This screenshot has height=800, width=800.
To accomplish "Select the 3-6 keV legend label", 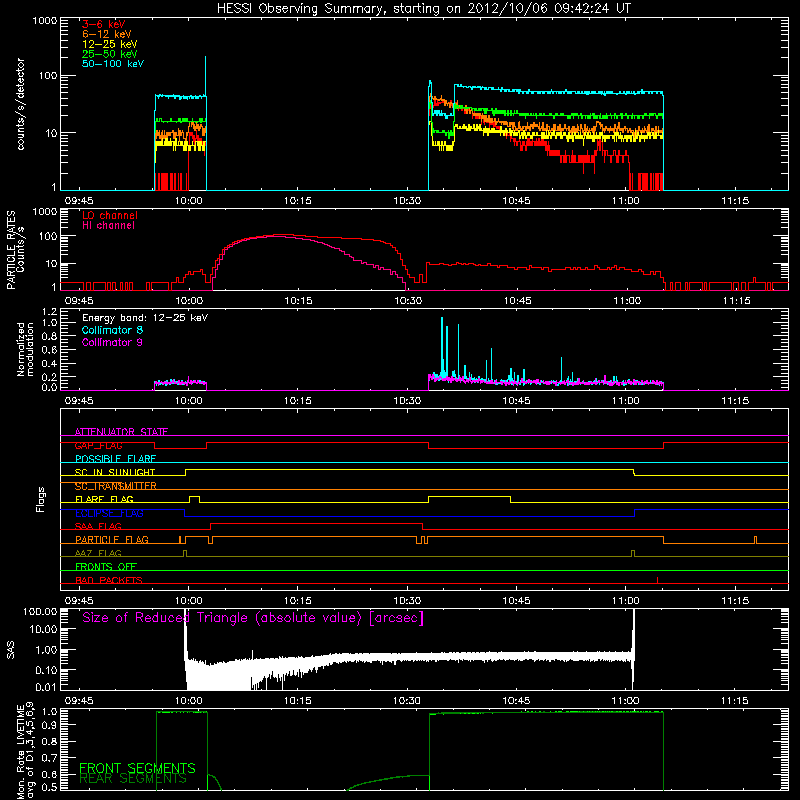I will (104, 24).
